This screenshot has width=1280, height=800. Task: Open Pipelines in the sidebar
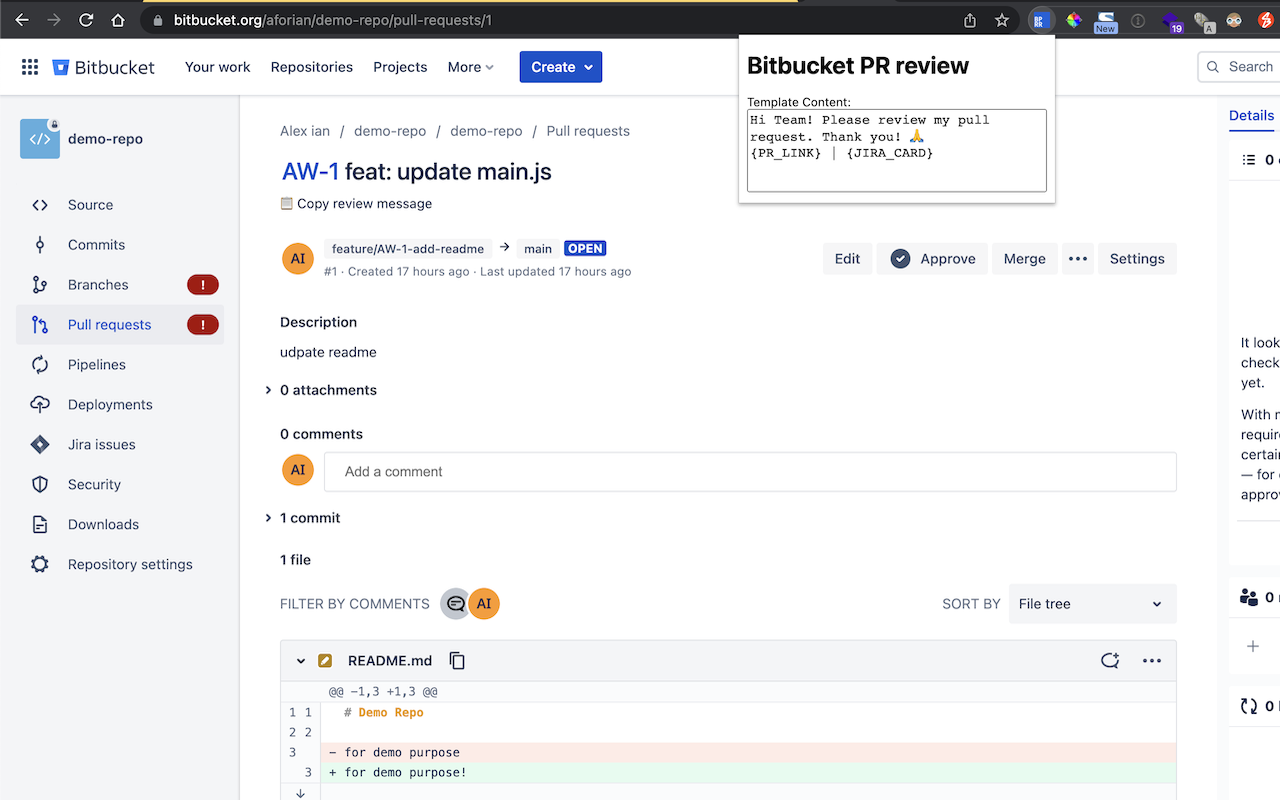click(97, 365)
